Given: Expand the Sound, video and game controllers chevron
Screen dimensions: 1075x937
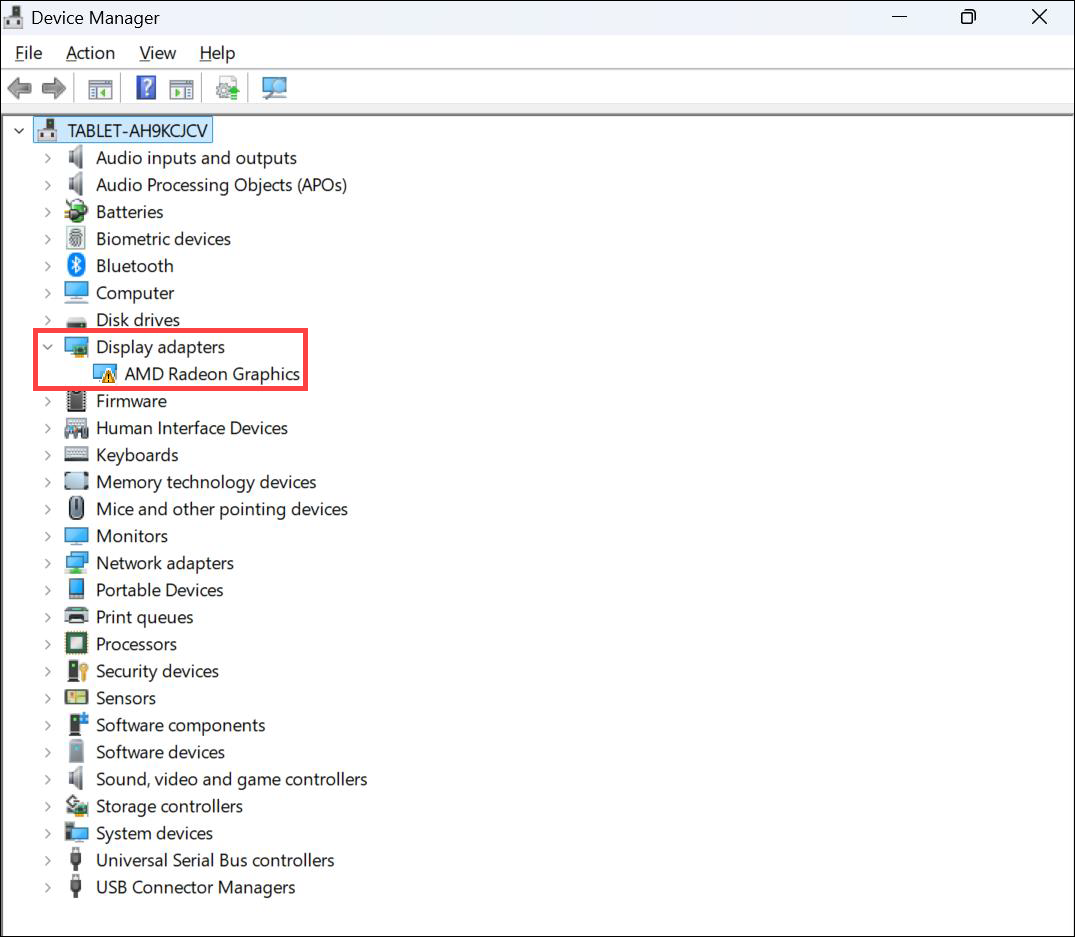Looking at the screenshot, I should coord(47,779).
